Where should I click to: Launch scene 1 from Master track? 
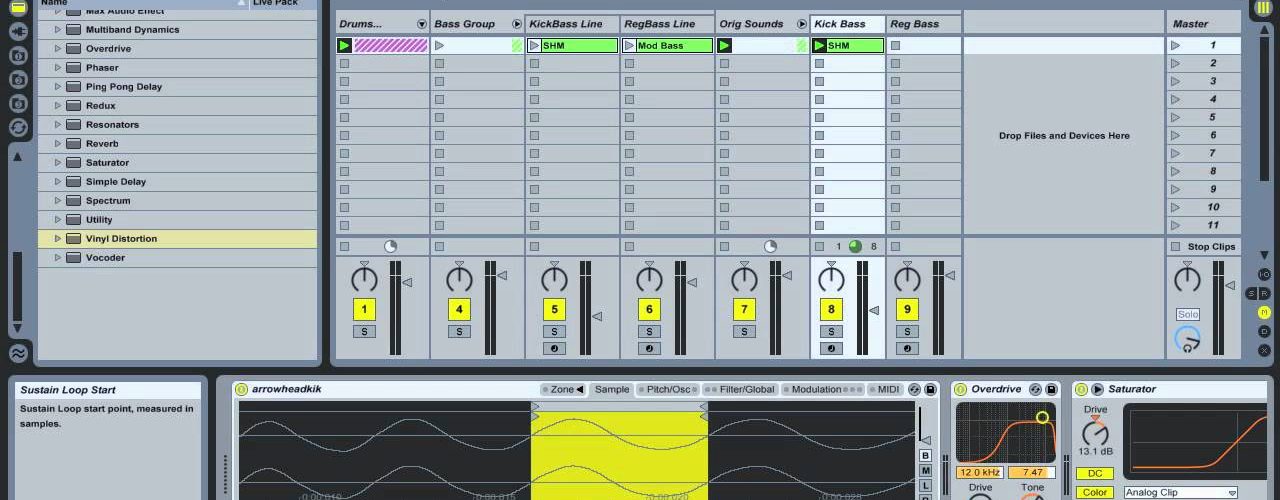pyautogui.click(x=1175, y=45)
